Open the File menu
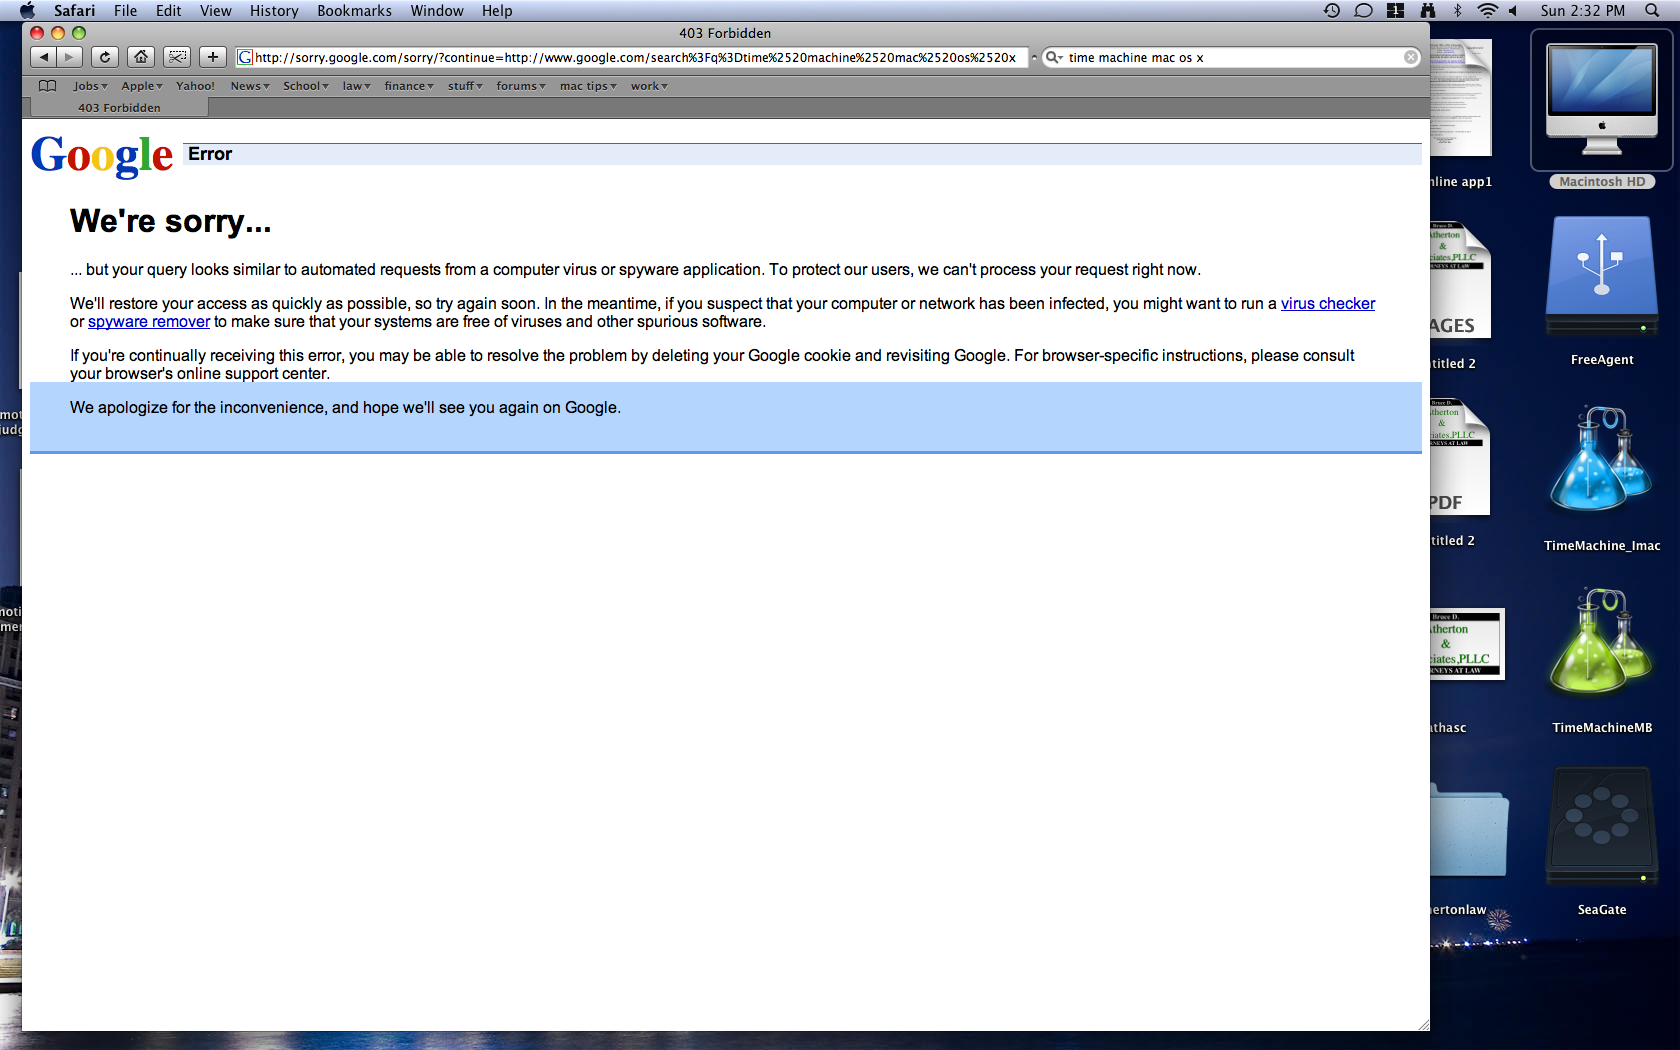Image resolution: width=1680 pixels, height=1050 pixels. [x=125, y=11]
